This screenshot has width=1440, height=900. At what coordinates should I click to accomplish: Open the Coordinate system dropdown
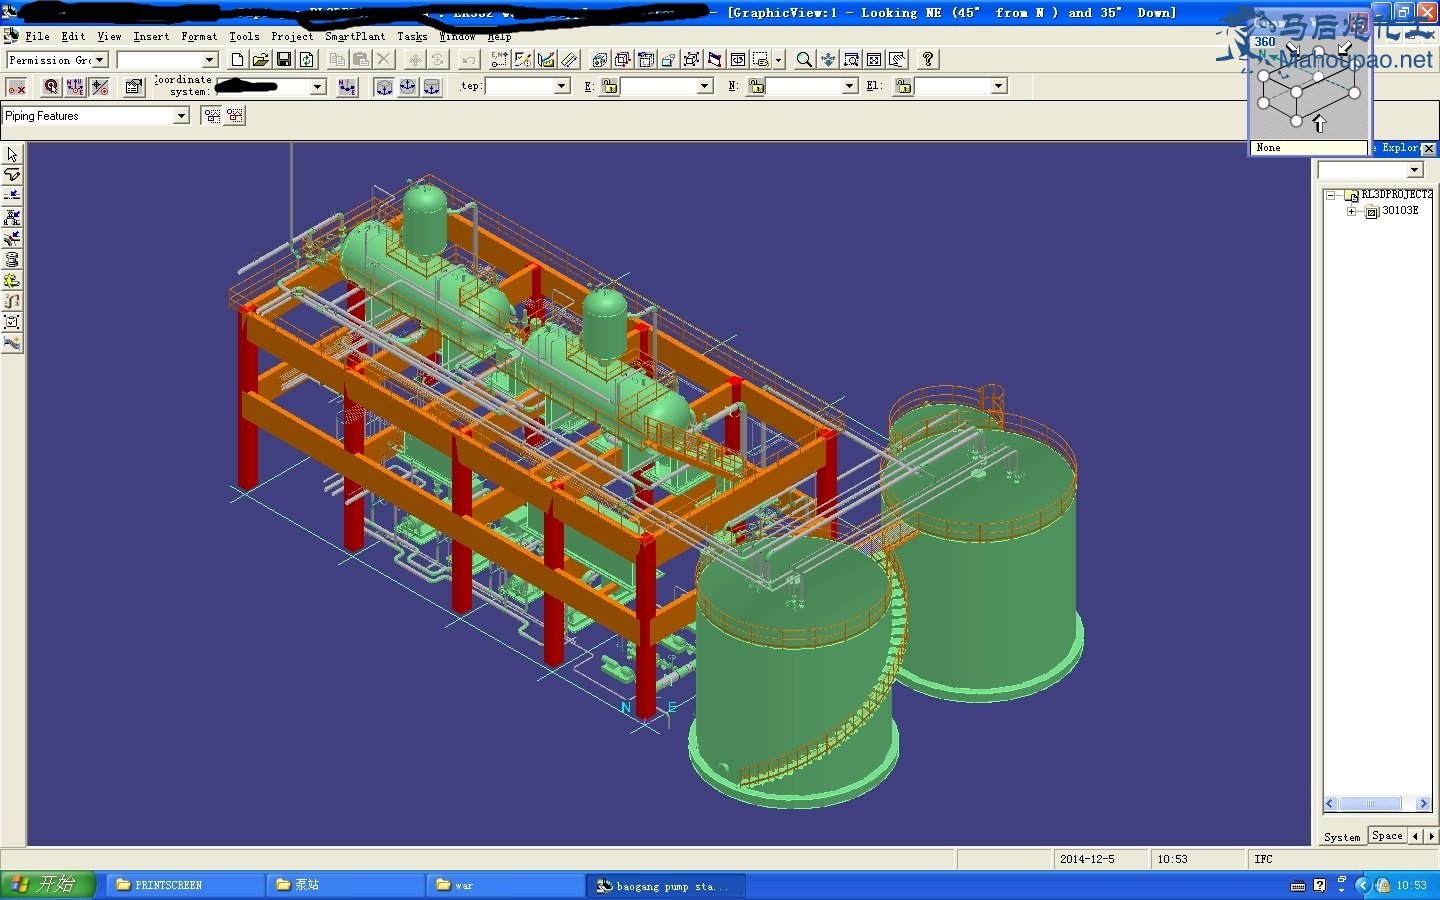[x=318, y=87]
